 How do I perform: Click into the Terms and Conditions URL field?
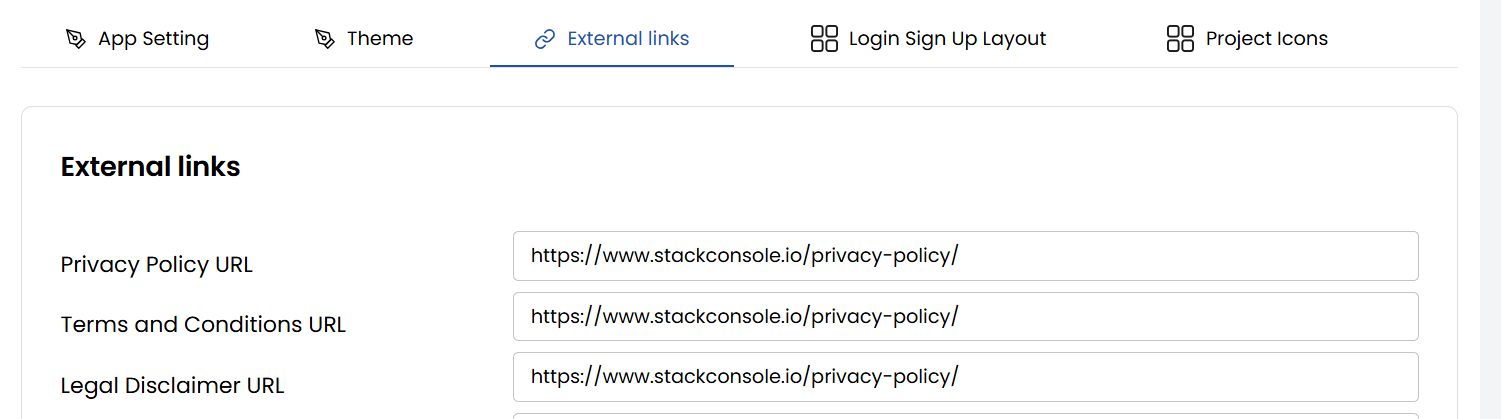pos(965,316)
